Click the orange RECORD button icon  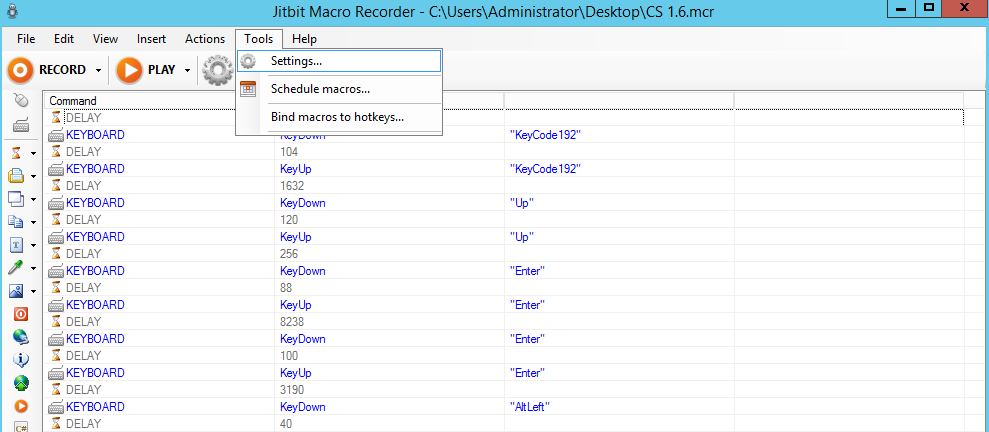pos(20,70)
